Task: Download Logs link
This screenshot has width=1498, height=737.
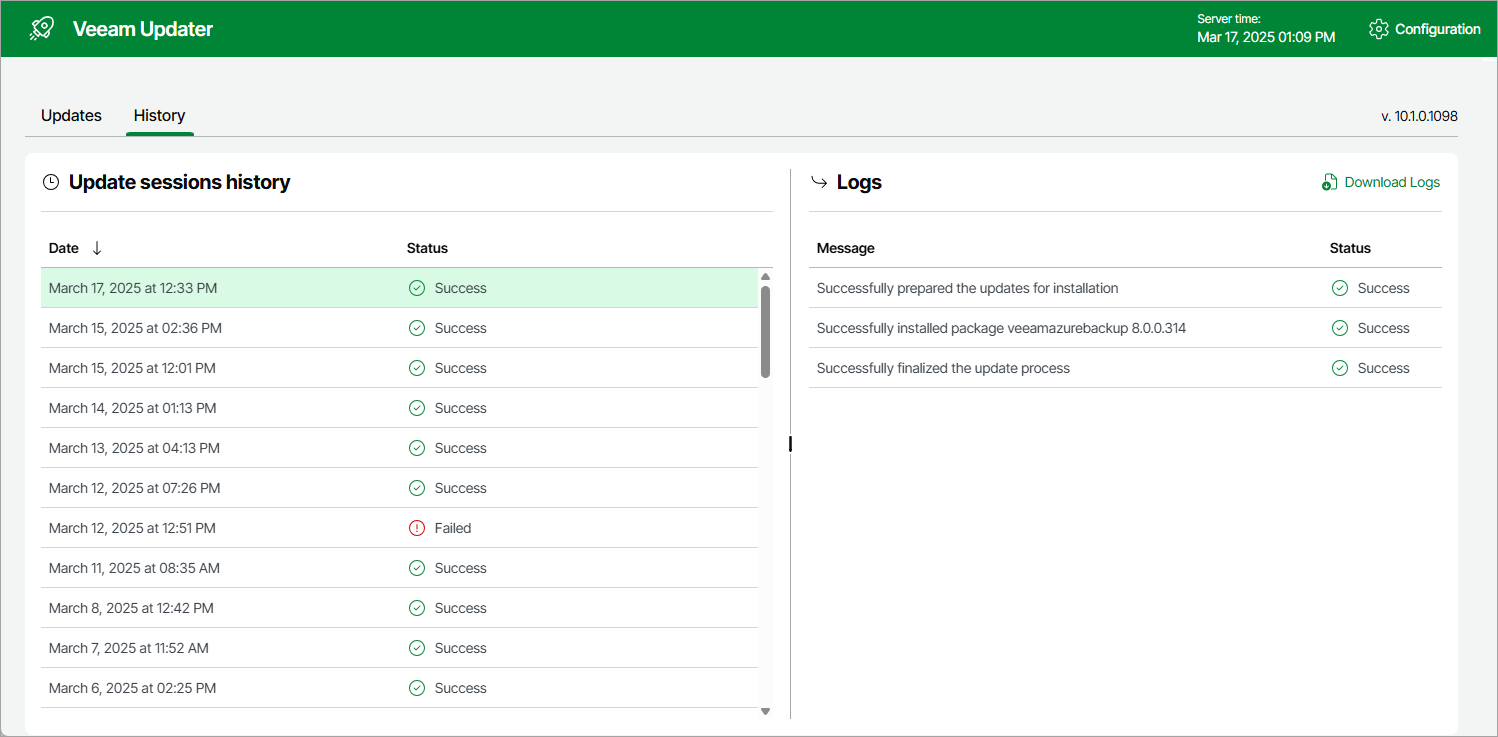Action: pos(1381,182)
